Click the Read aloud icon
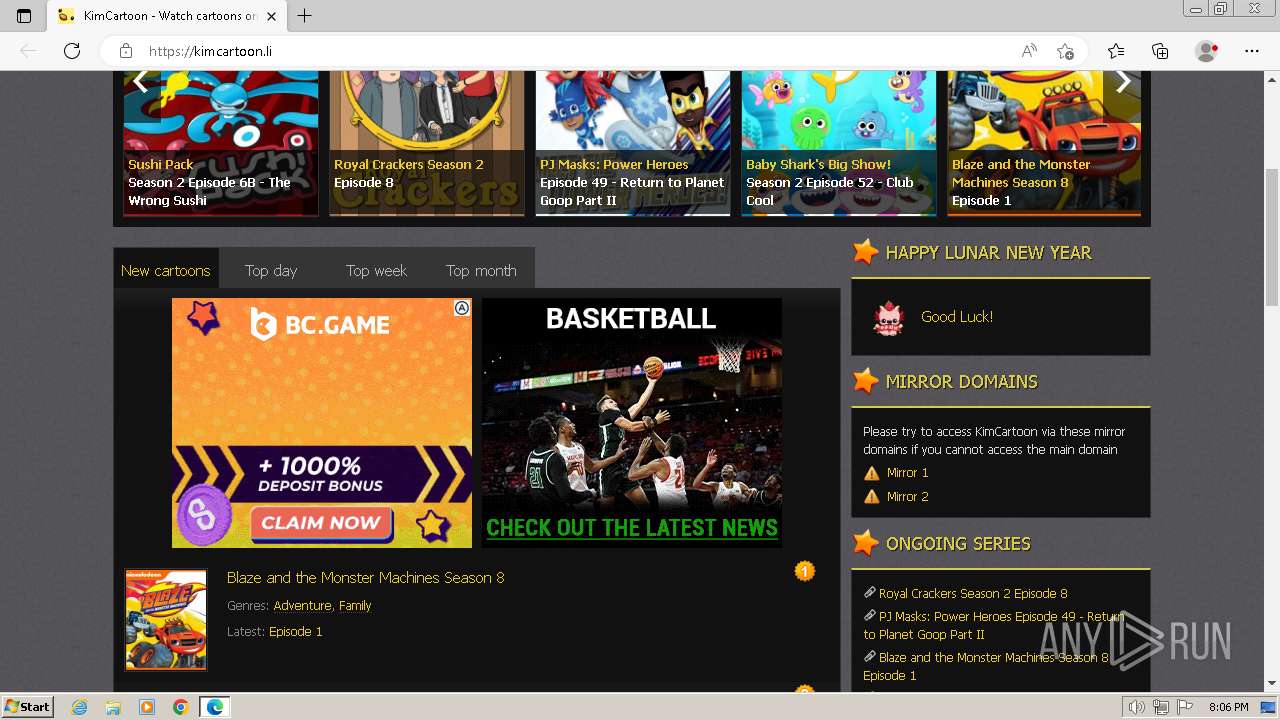 (1029, 51)
